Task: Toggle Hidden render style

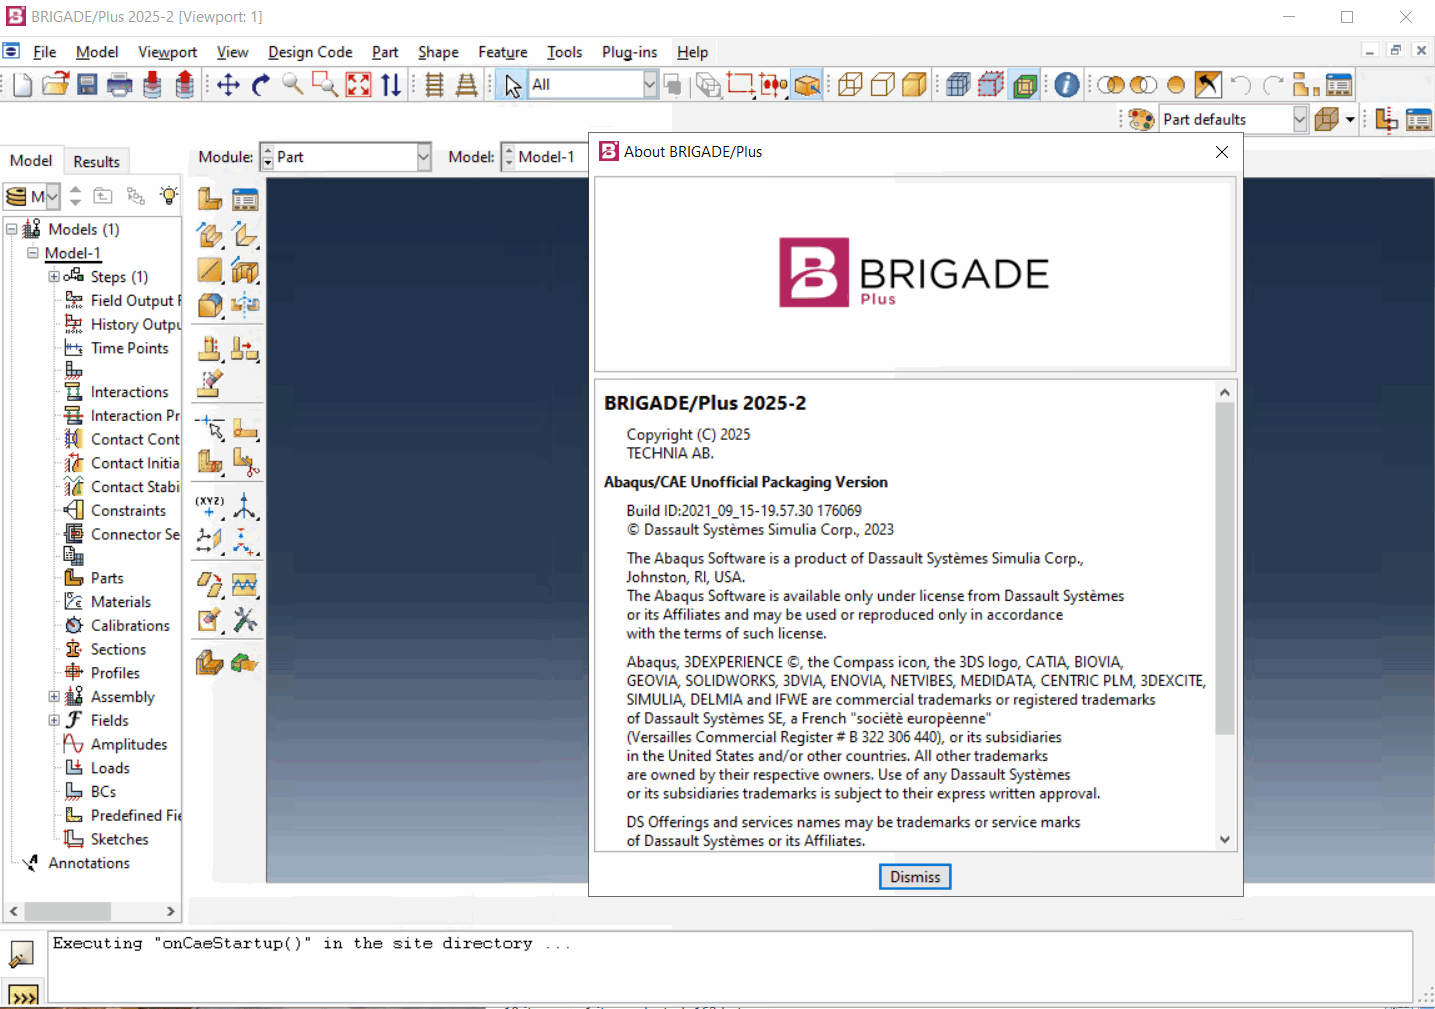Action: point(882,85)
